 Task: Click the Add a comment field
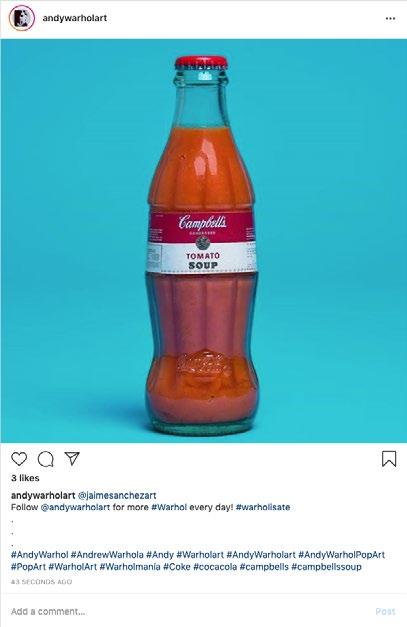[x=188, y=611]
